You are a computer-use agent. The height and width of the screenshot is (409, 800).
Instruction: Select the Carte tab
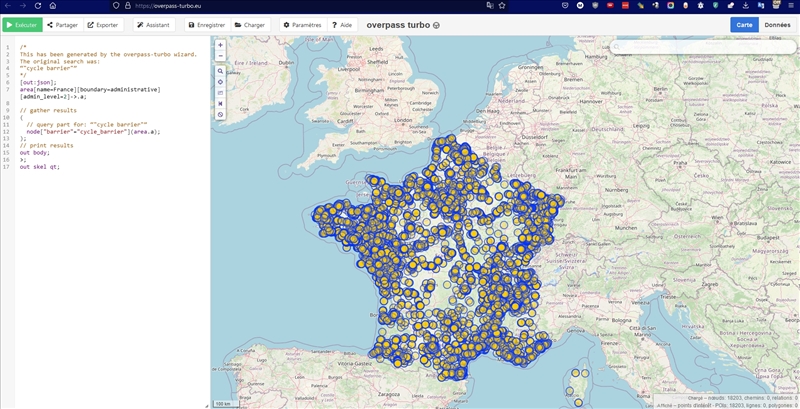click(x=744, y=24)
